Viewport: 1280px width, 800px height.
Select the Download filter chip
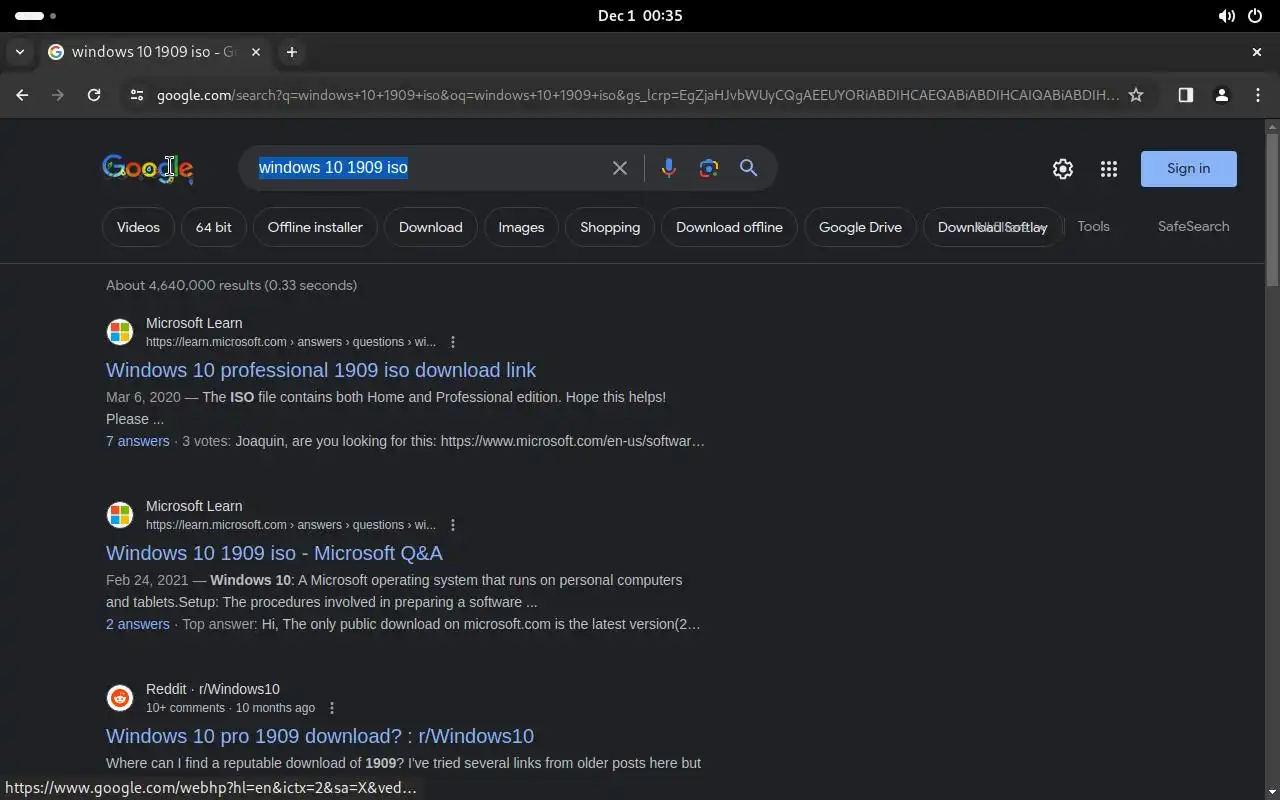(x=430, y=227)
